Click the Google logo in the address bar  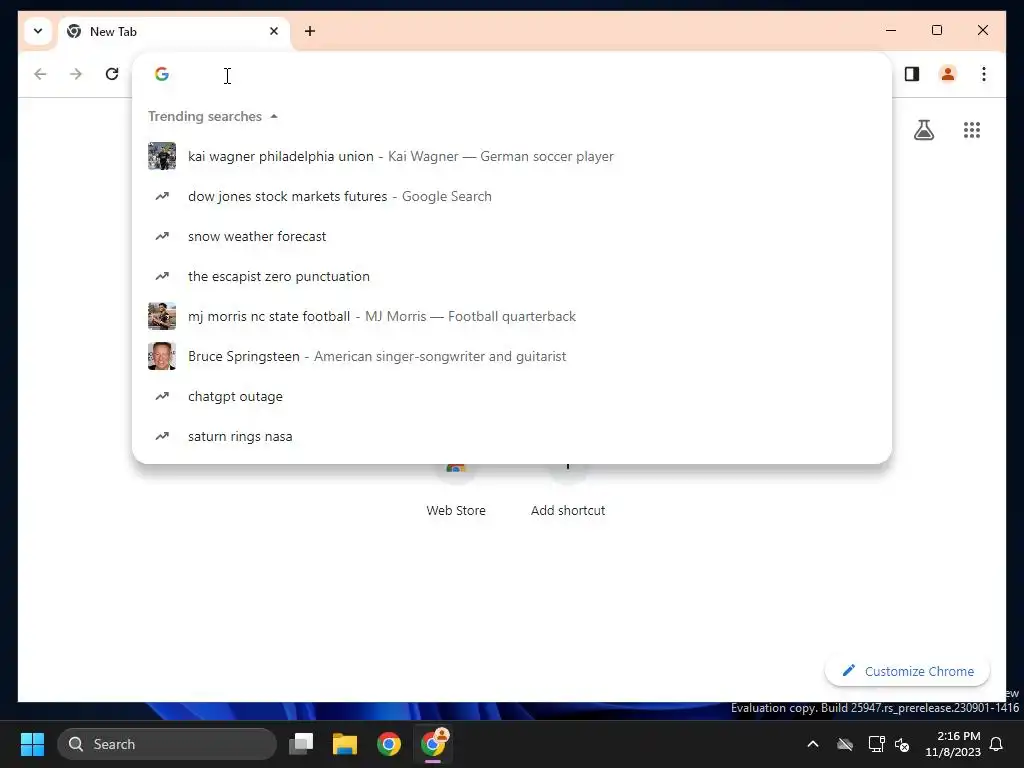(162, 74)
